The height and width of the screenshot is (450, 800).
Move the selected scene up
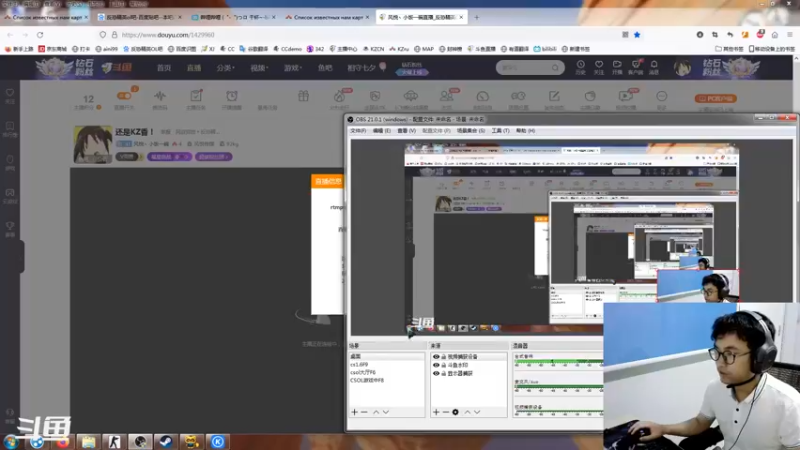click(x=376, y=412)
